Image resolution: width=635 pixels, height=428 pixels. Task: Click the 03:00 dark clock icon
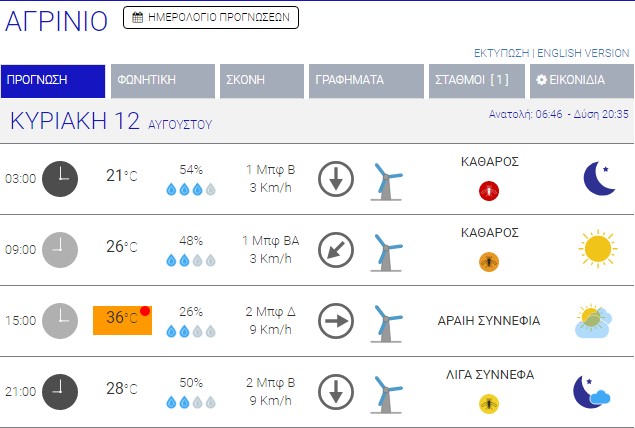tap(61, 178)
